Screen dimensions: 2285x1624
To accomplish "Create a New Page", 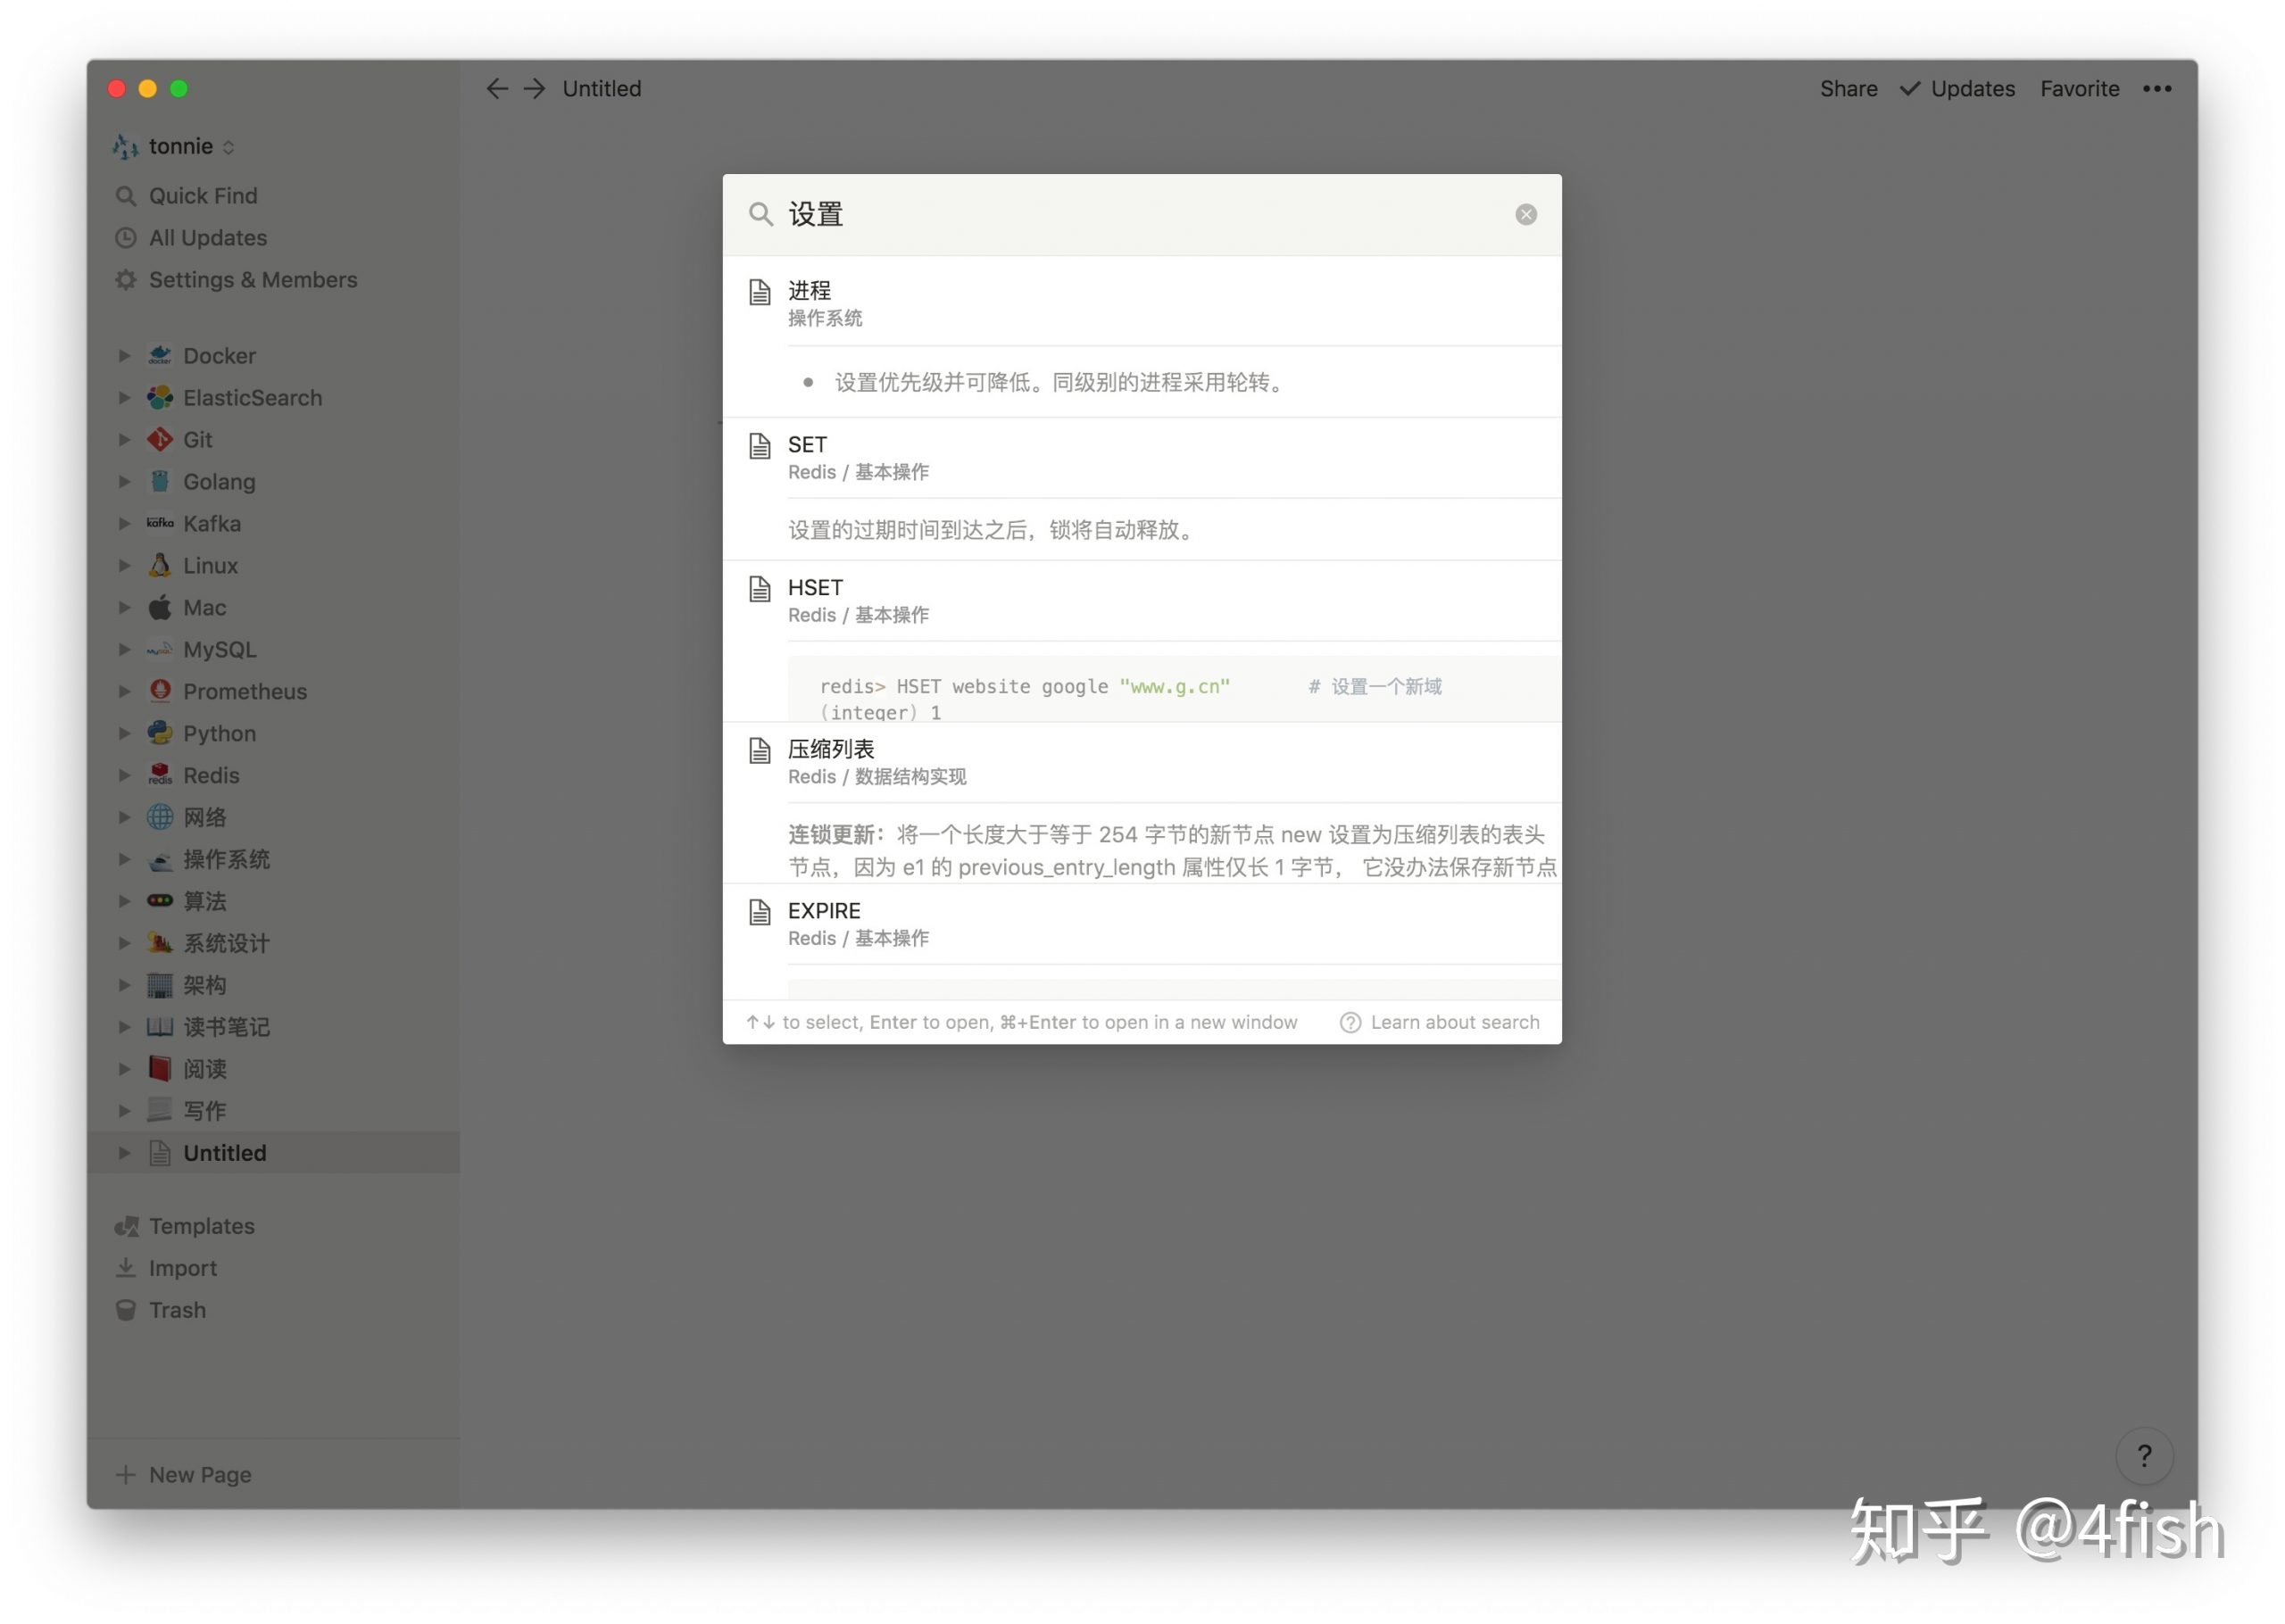I will click(273, 1475).
